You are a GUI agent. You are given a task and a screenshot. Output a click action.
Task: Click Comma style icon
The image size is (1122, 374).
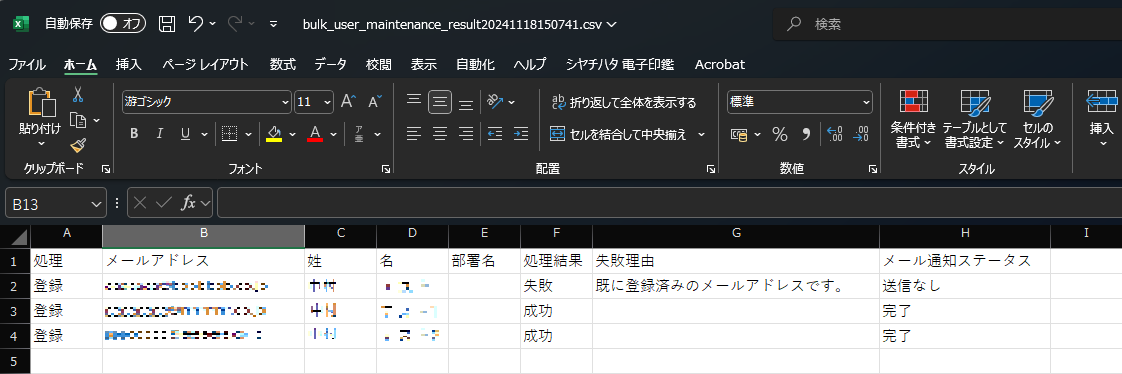tap(806, 134)
